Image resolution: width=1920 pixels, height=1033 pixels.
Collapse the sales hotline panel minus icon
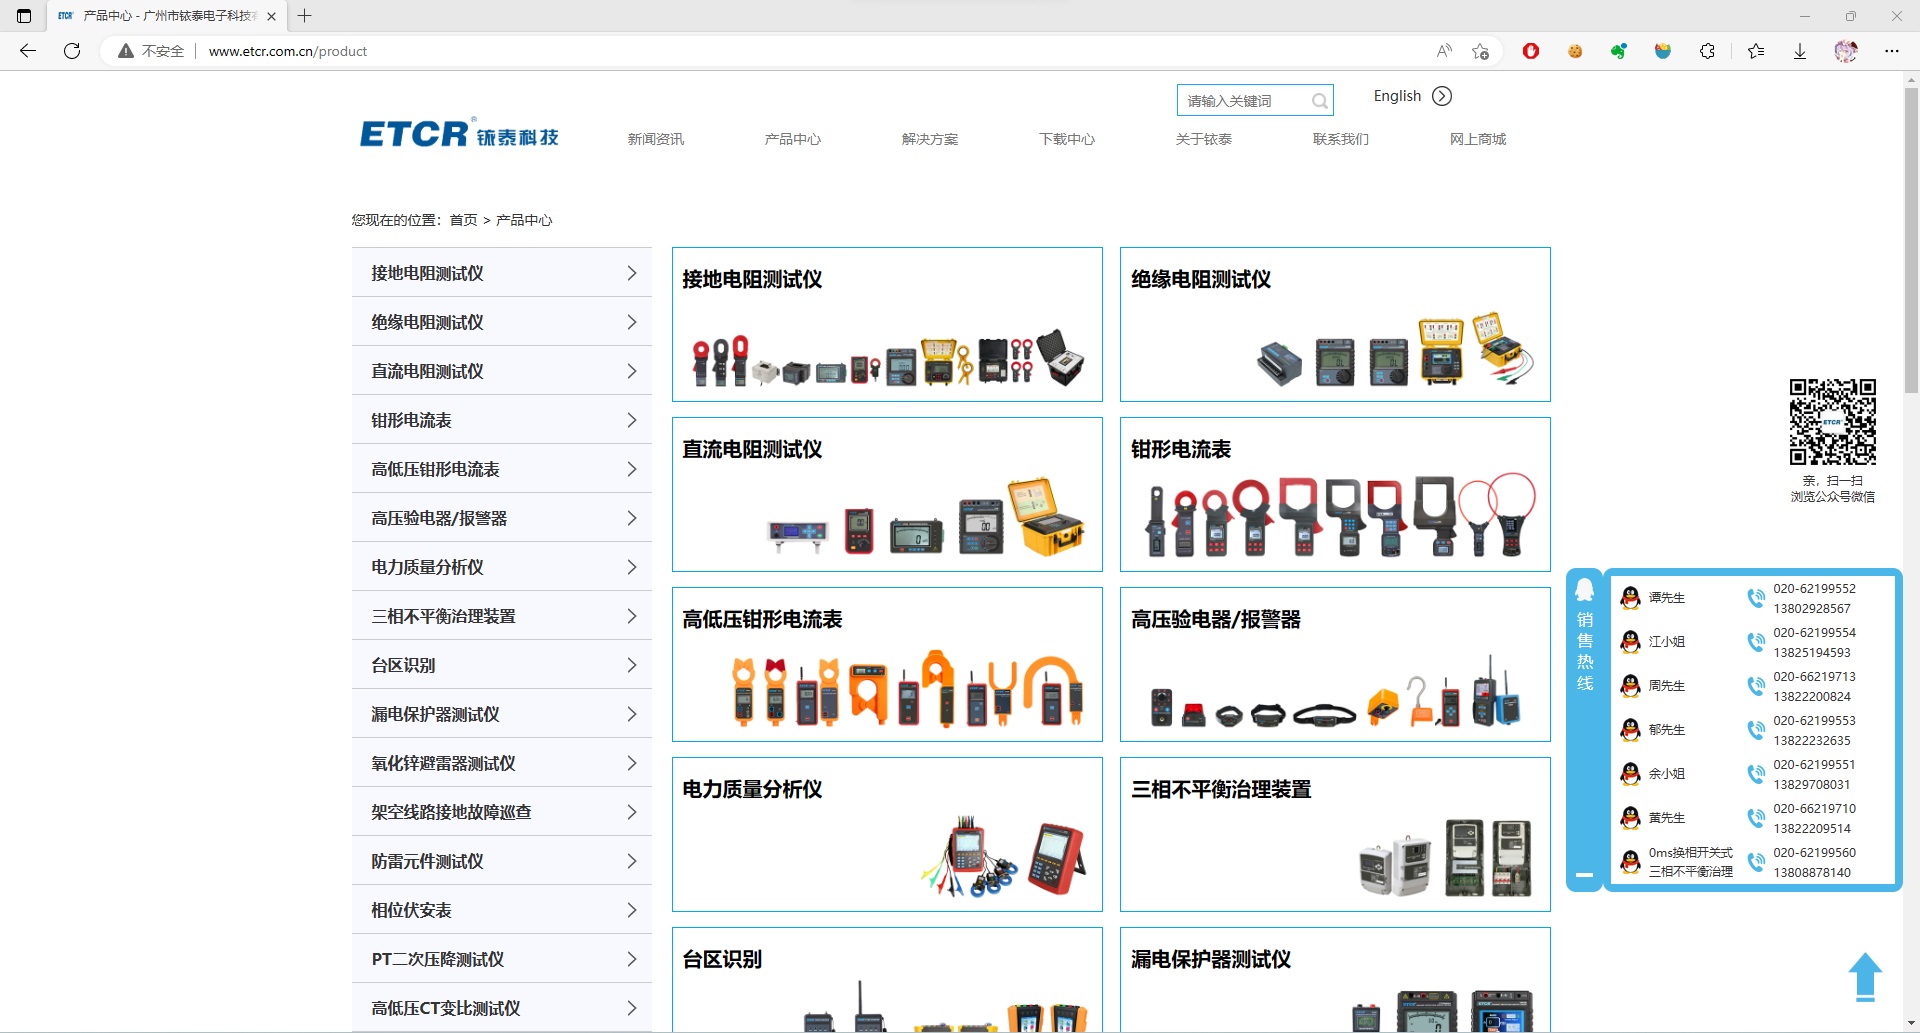point(1584,875)
